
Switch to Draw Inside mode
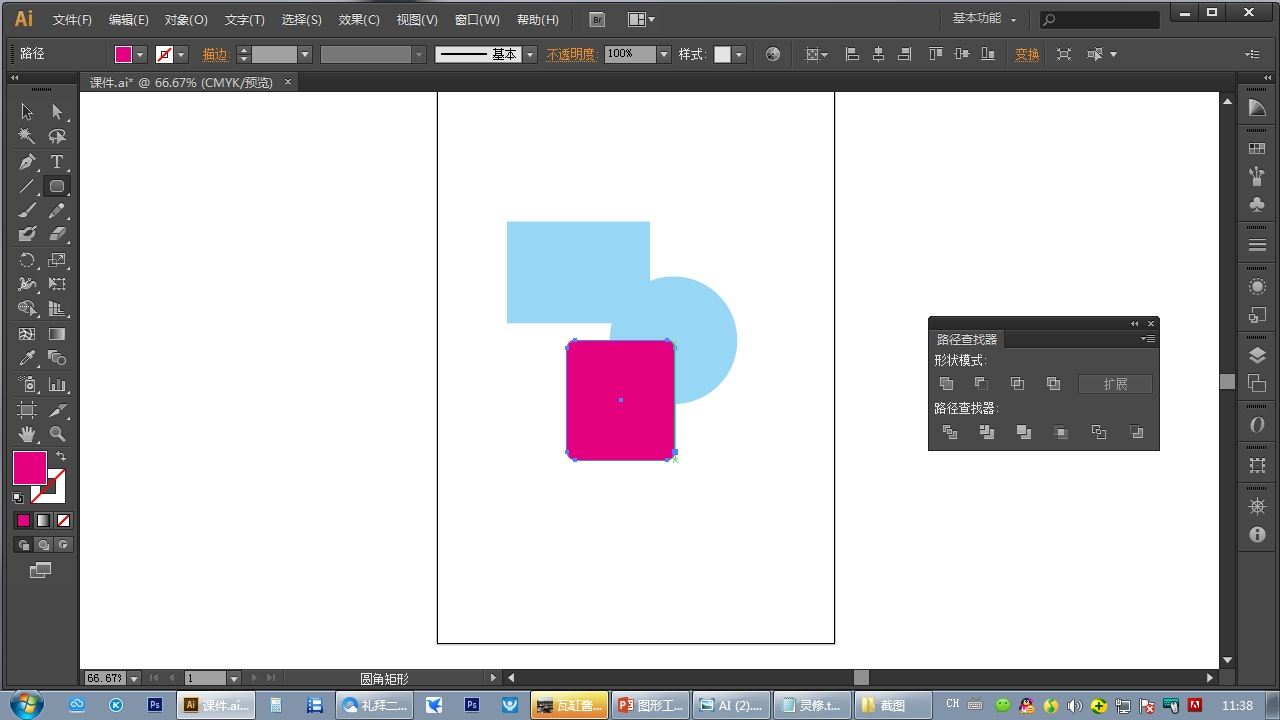click(63, 545)
